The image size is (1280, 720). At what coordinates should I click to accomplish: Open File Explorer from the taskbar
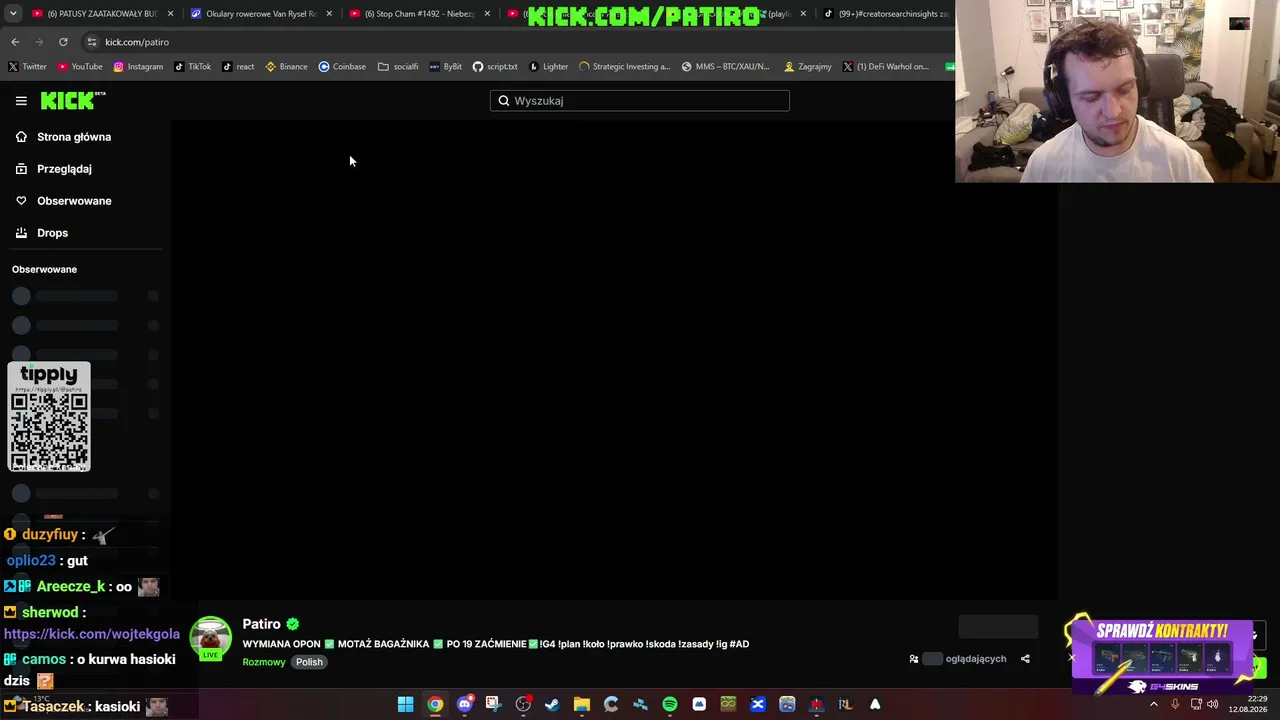[x=582, y=705]
